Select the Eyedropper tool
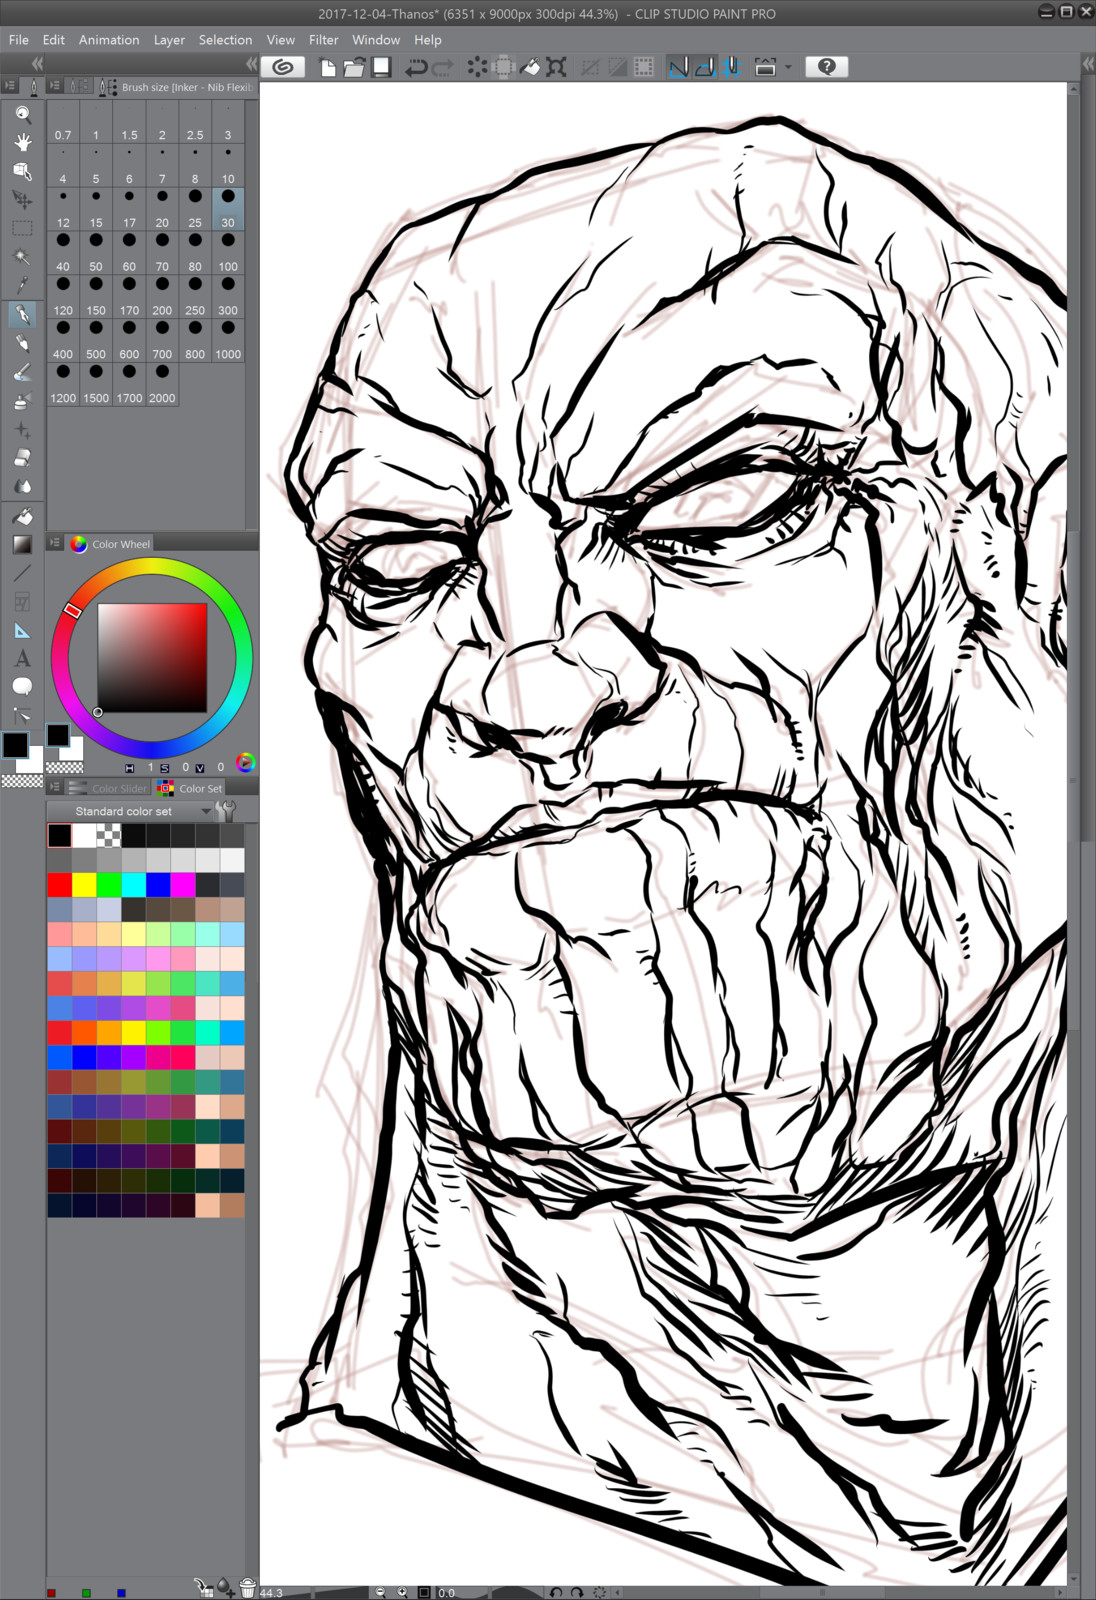 point(22,285)
